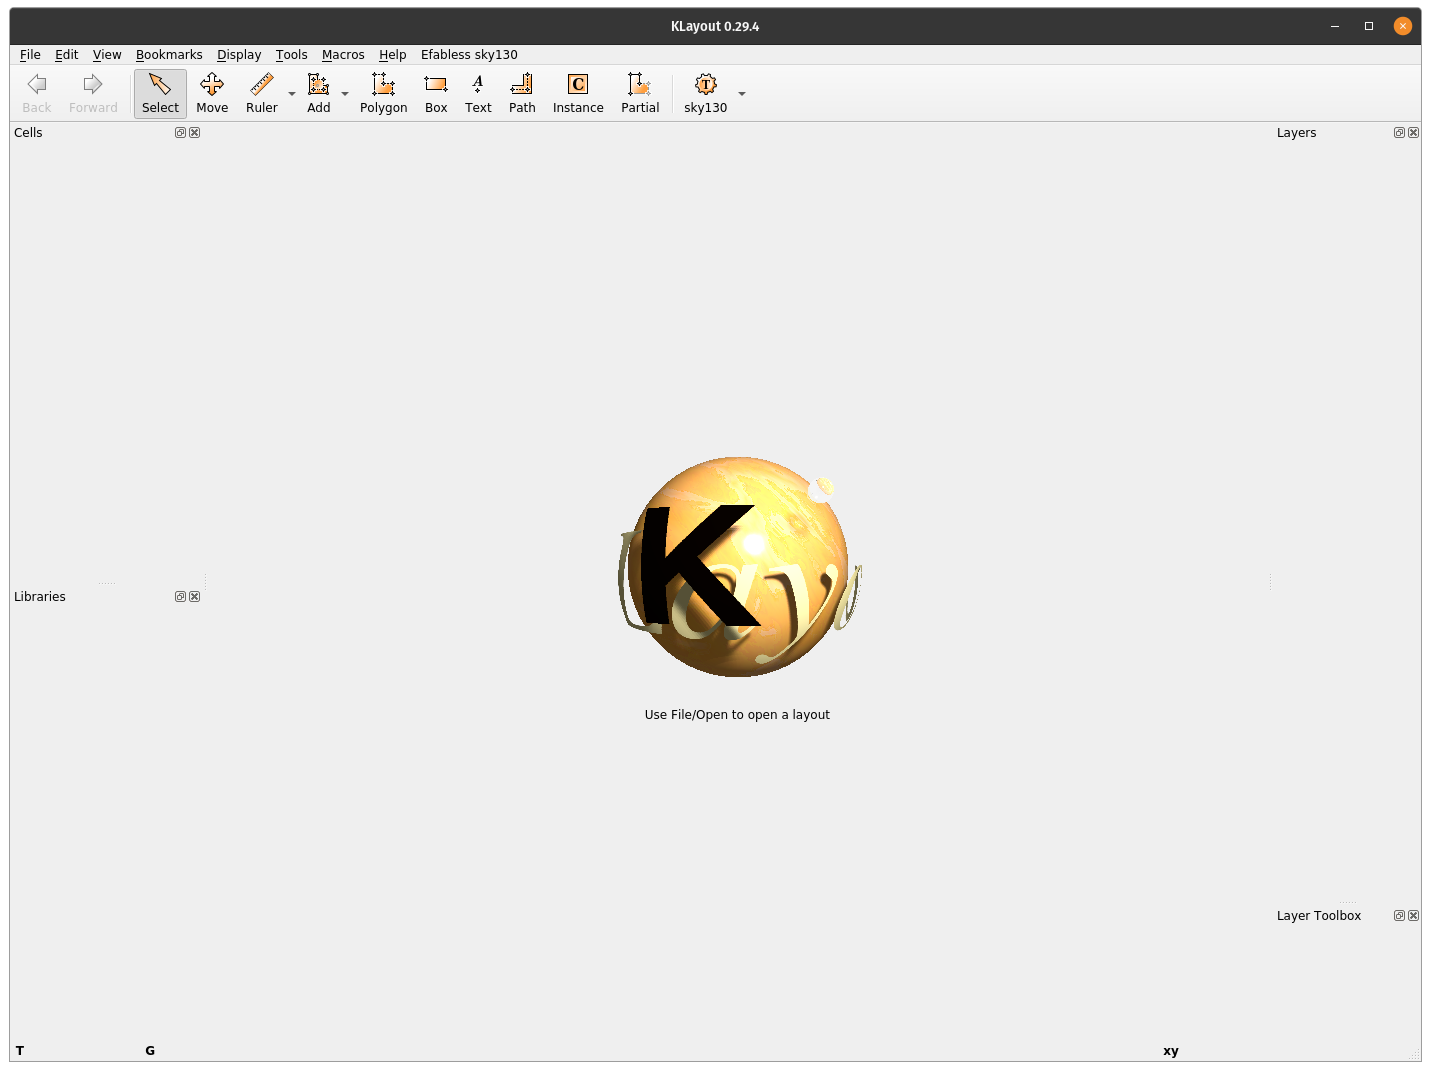This screenshot has width=1431, height=1071.
Task: Maximize the KLayout window
Action: tap(1369, 26)
